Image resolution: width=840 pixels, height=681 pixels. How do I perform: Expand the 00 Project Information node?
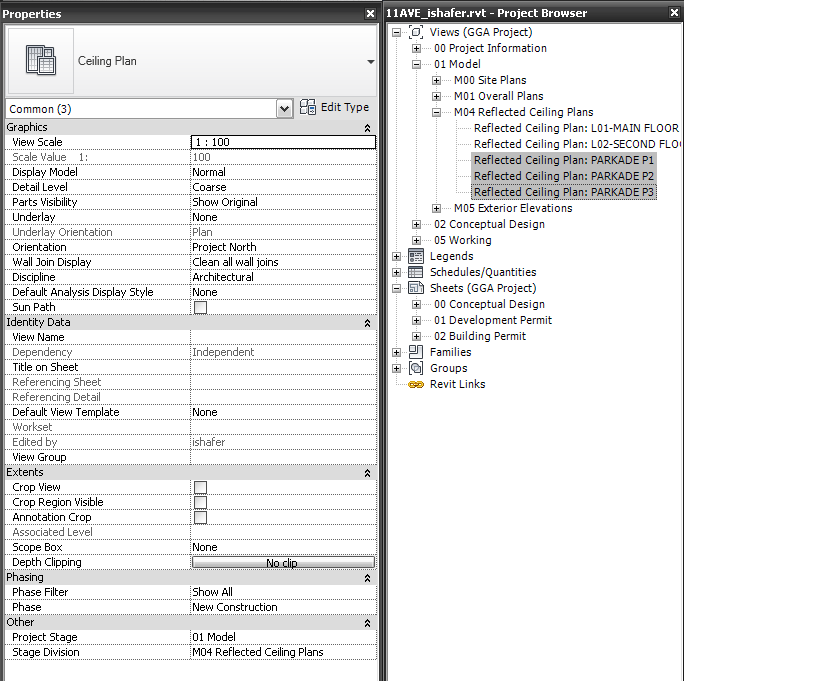(416, 48)
